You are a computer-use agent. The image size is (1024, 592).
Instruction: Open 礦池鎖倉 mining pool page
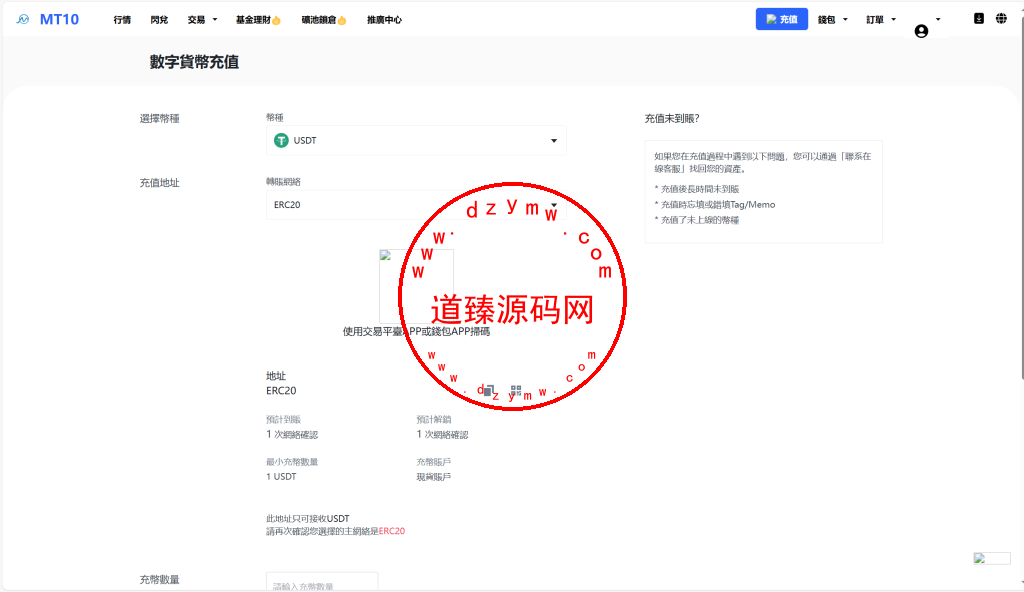[x=323, y=20]
